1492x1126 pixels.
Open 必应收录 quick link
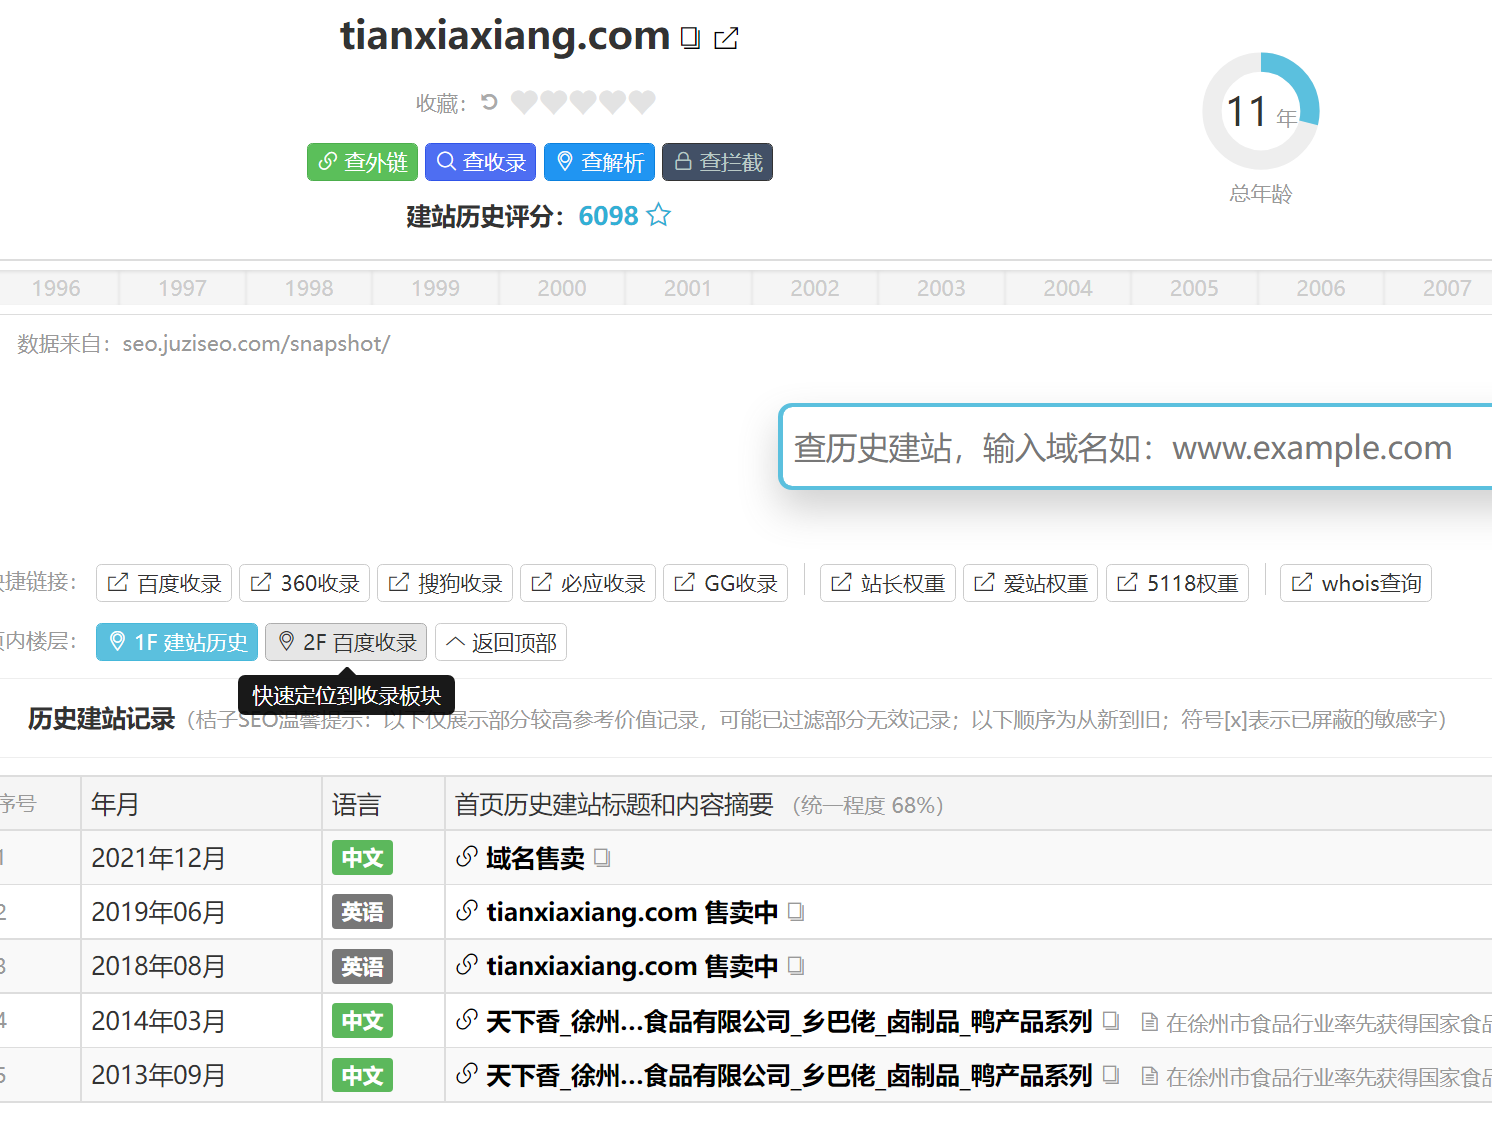(x=588, y=583)
